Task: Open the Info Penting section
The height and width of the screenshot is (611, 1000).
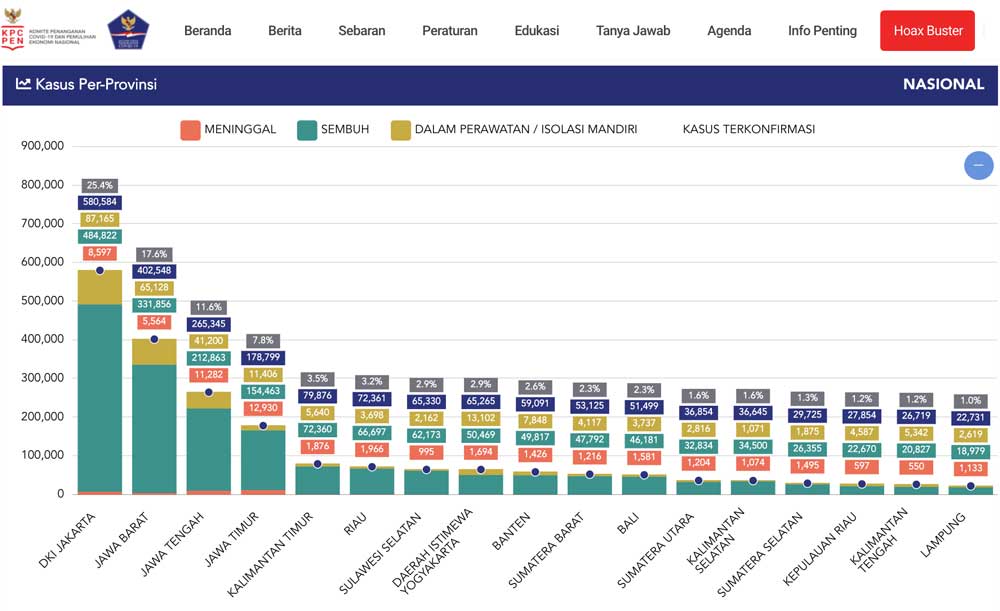Action: click(x=822, y=31)
